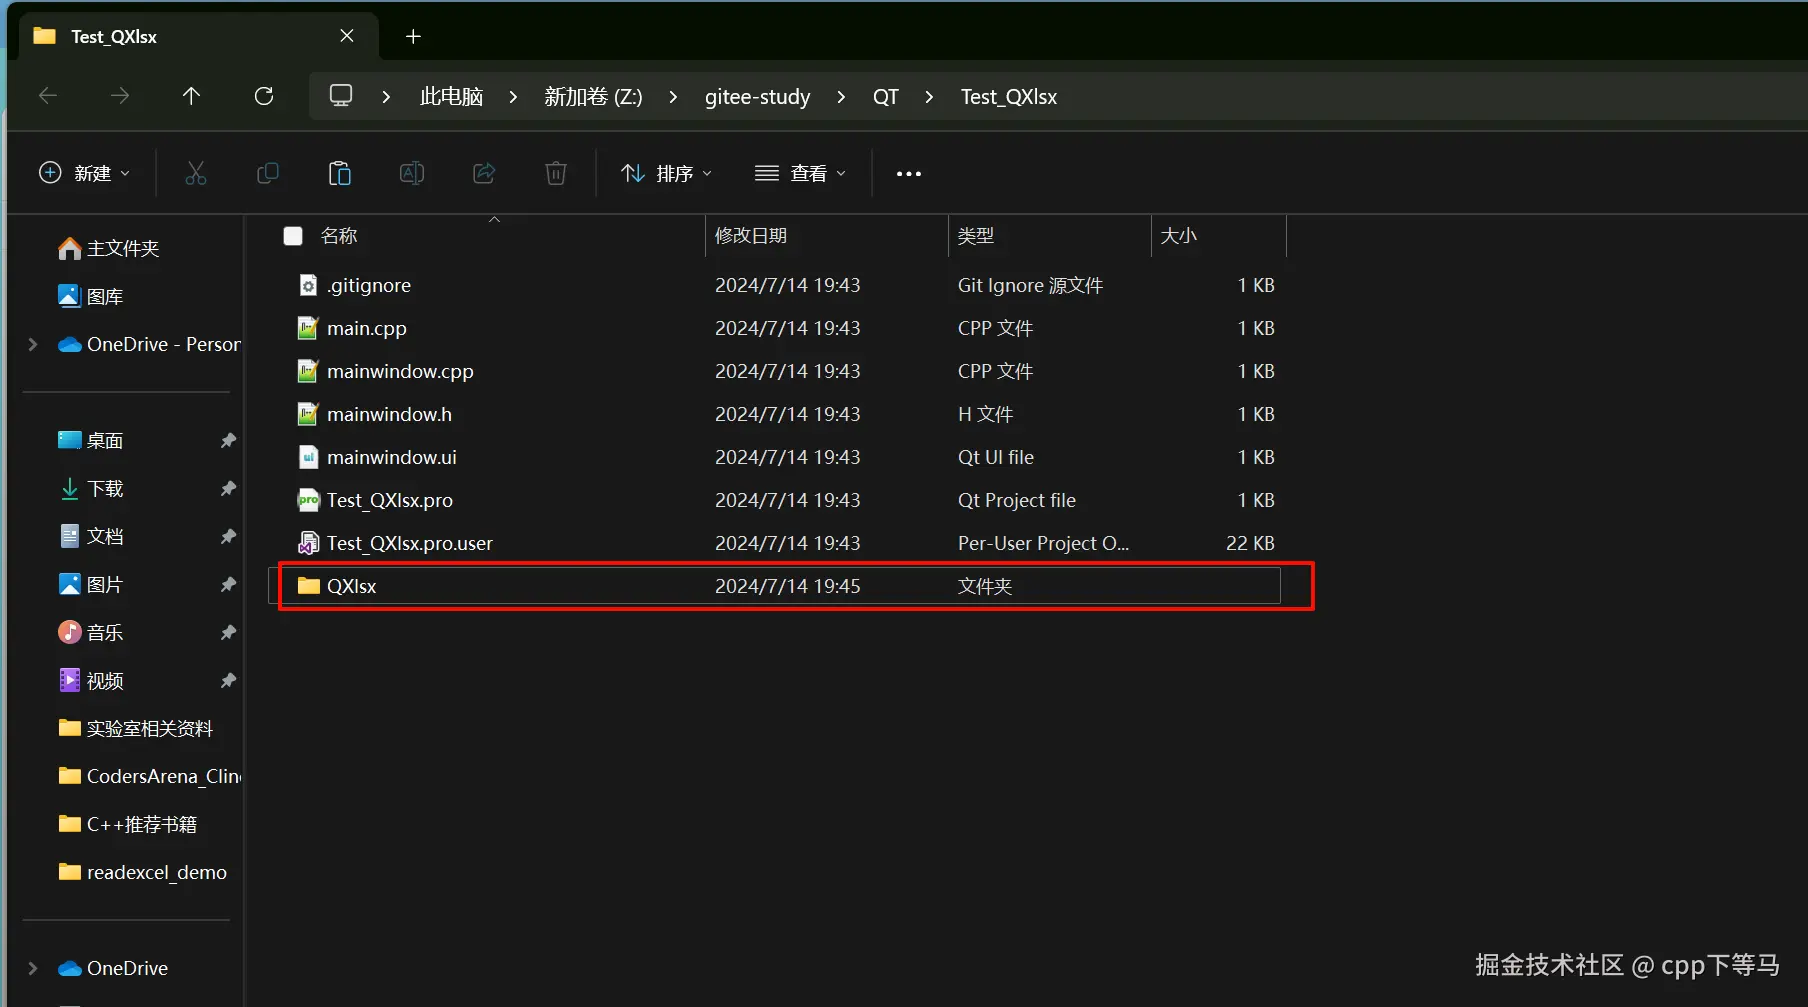Screen dimensions: 1808x1007
Task: Unpin 音乐 using its pin icon
Action: tap(228, 633)
